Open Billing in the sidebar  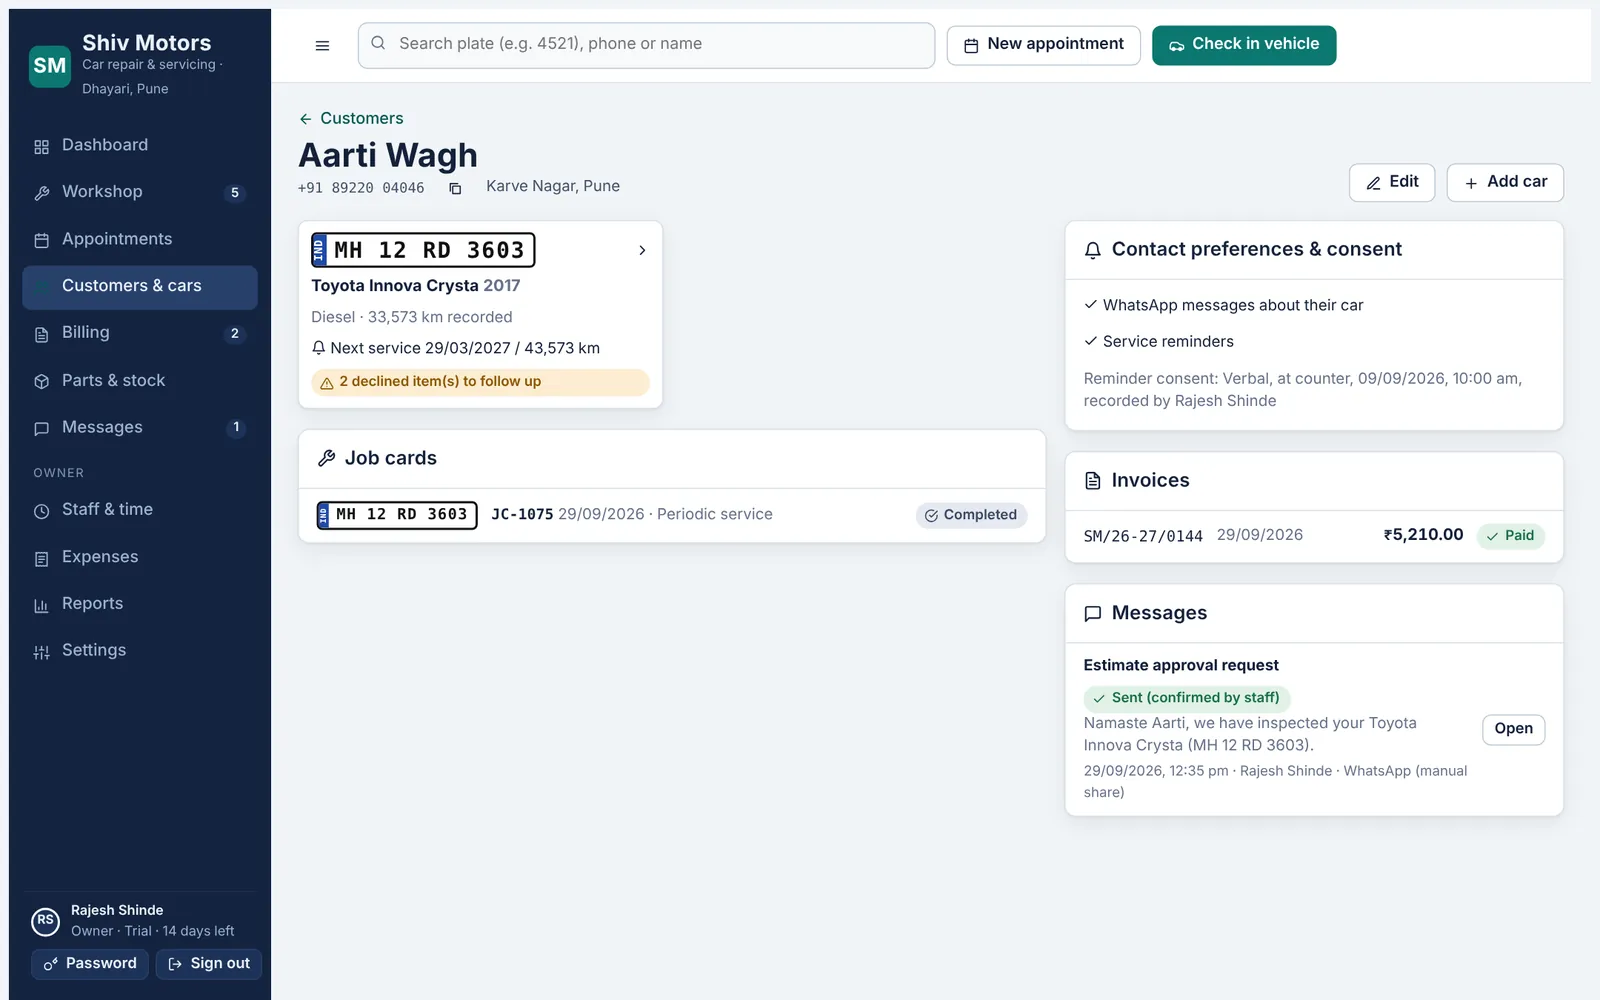point(140,333)
